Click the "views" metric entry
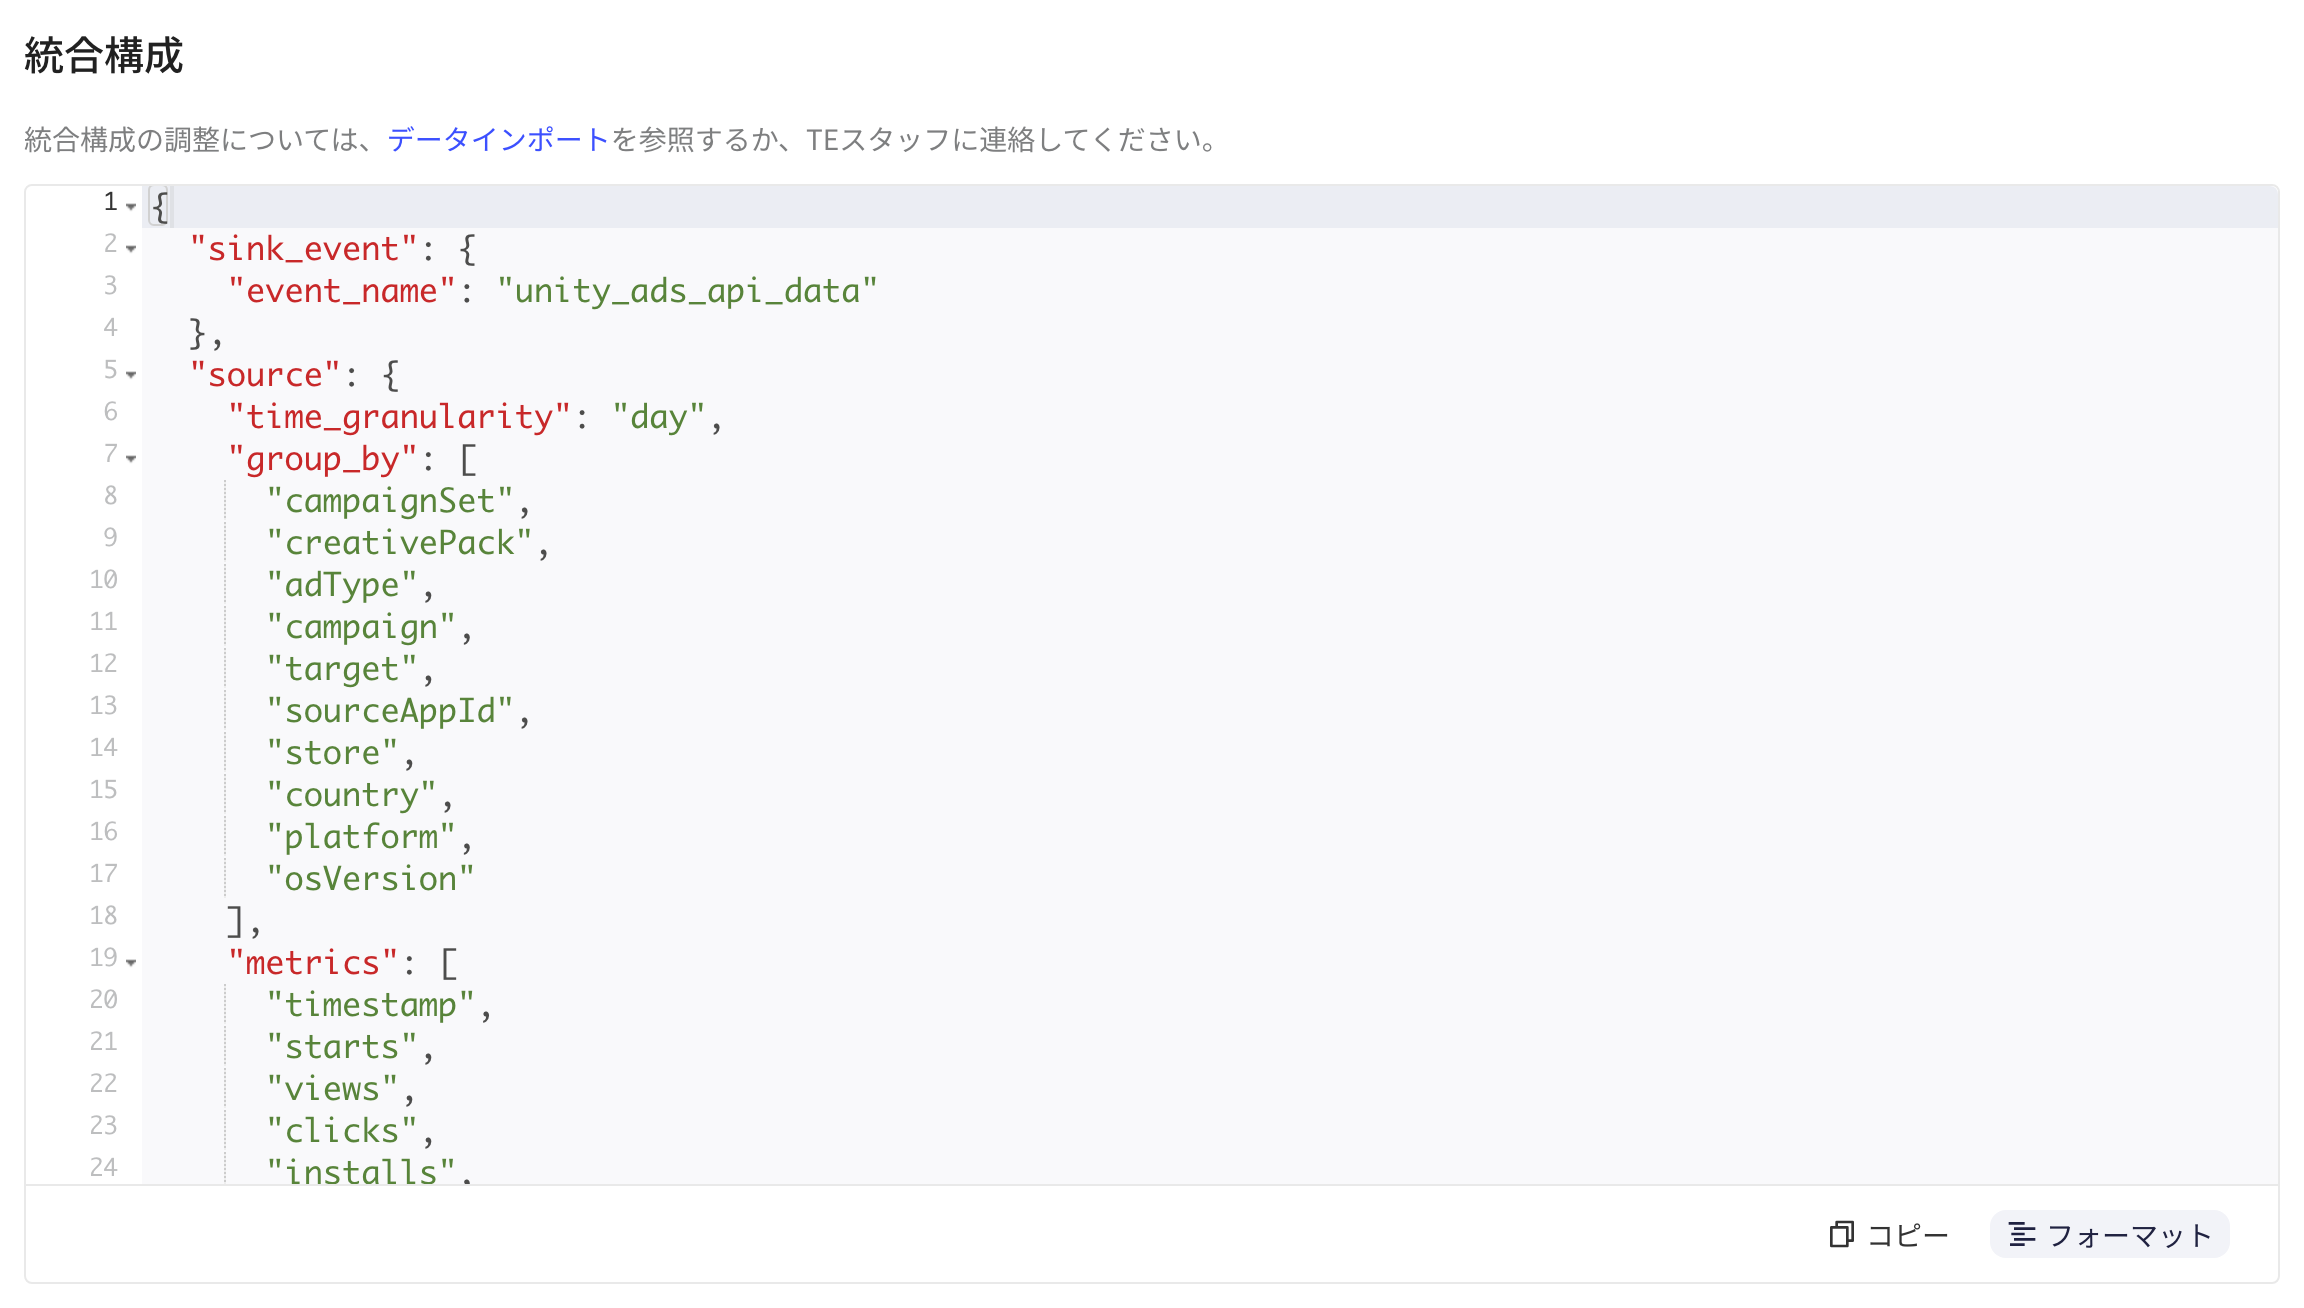 (x=332, y=1089)
